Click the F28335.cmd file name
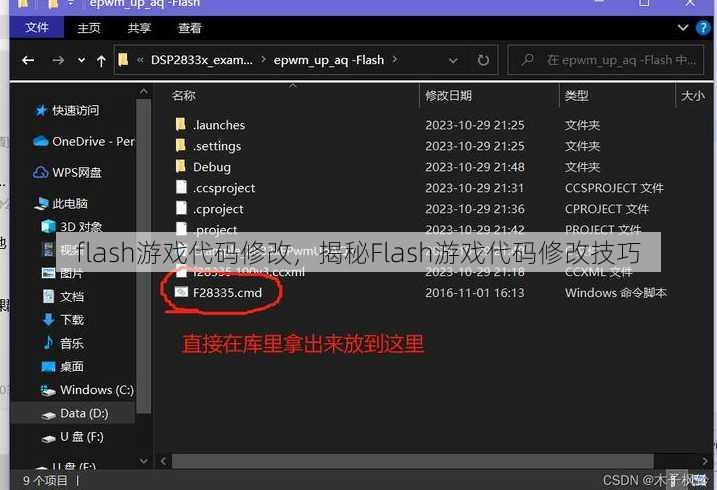Image resolution: width=717 pixels, height=490 pixels. (x=227, y=293)
